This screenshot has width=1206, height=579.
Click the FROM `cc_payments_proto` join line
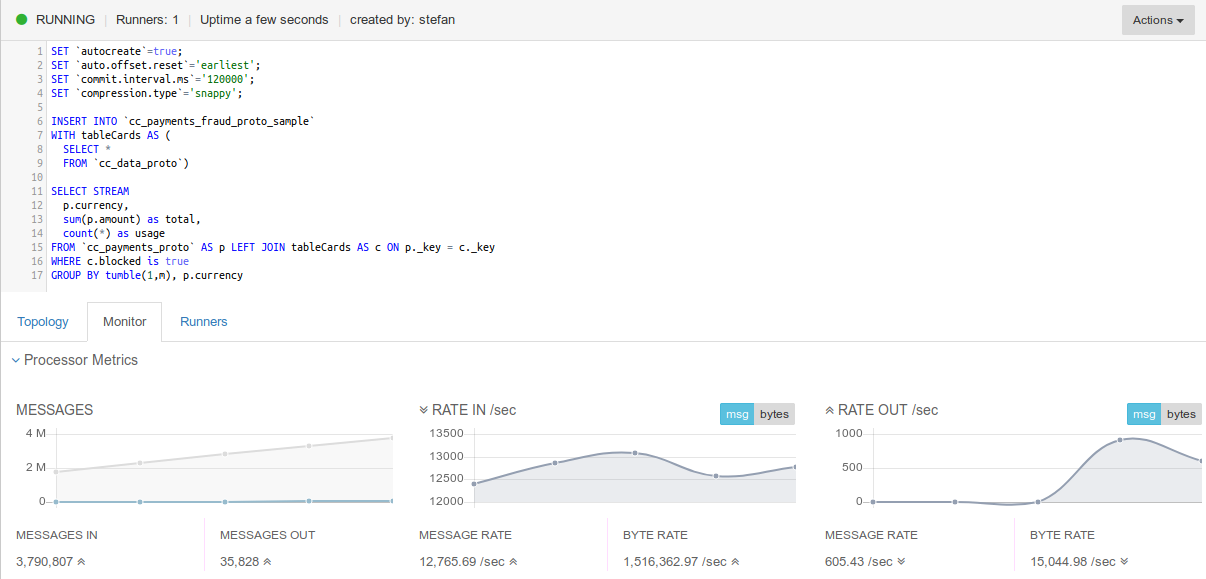click(x=273, y=247)
